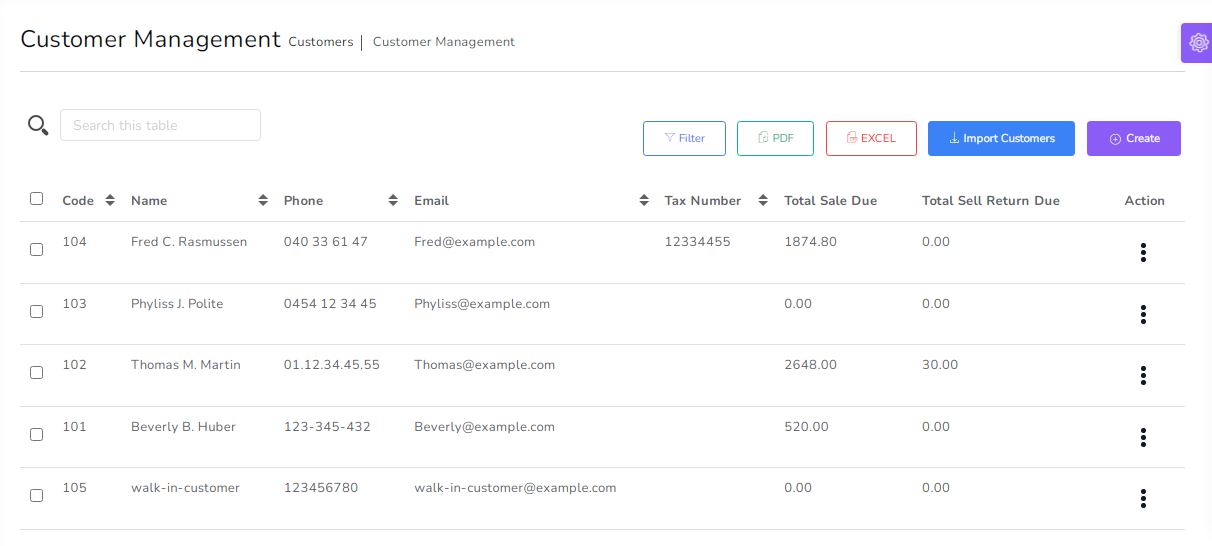The width and height of the screenshot is (1212, 546).
Task: Open three-dot menu for Beverly B. Huber
Action: [x=1143, y=438]
